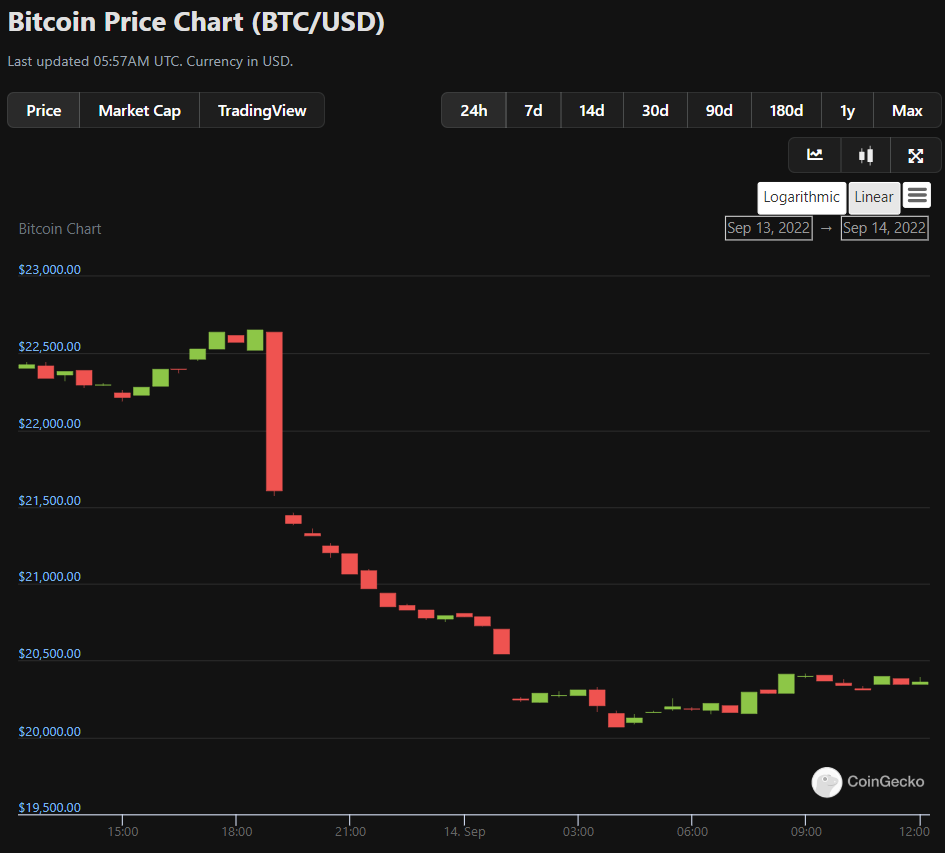The width and height of the screenshot is (945, 853).
Task: Click the Bitcoin Chart title text
Action: [x=60, y=229]
